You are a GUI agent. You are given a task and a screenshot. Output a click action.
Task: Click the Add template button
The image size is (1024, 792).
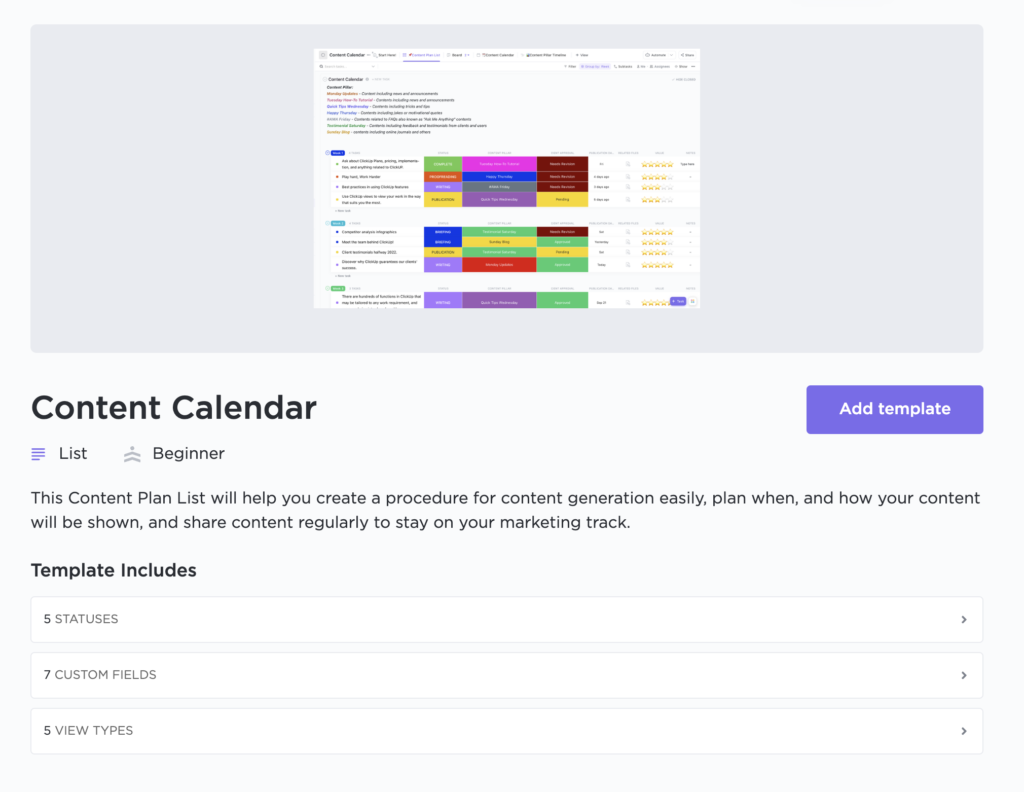pyautogui.click(x=894, y=409)
